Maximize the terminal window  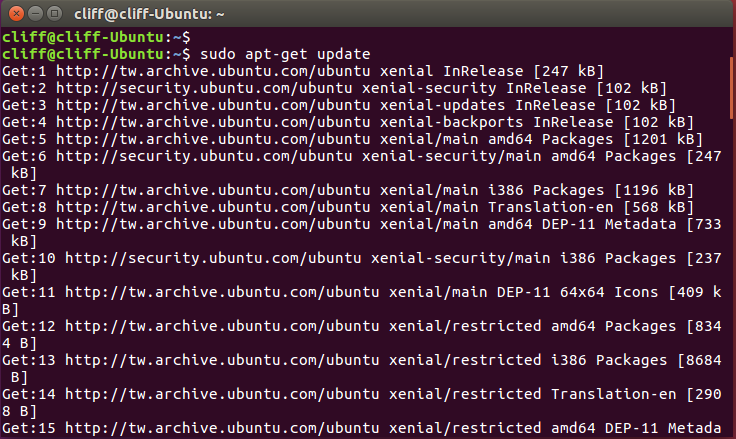[x=54, y=14]
